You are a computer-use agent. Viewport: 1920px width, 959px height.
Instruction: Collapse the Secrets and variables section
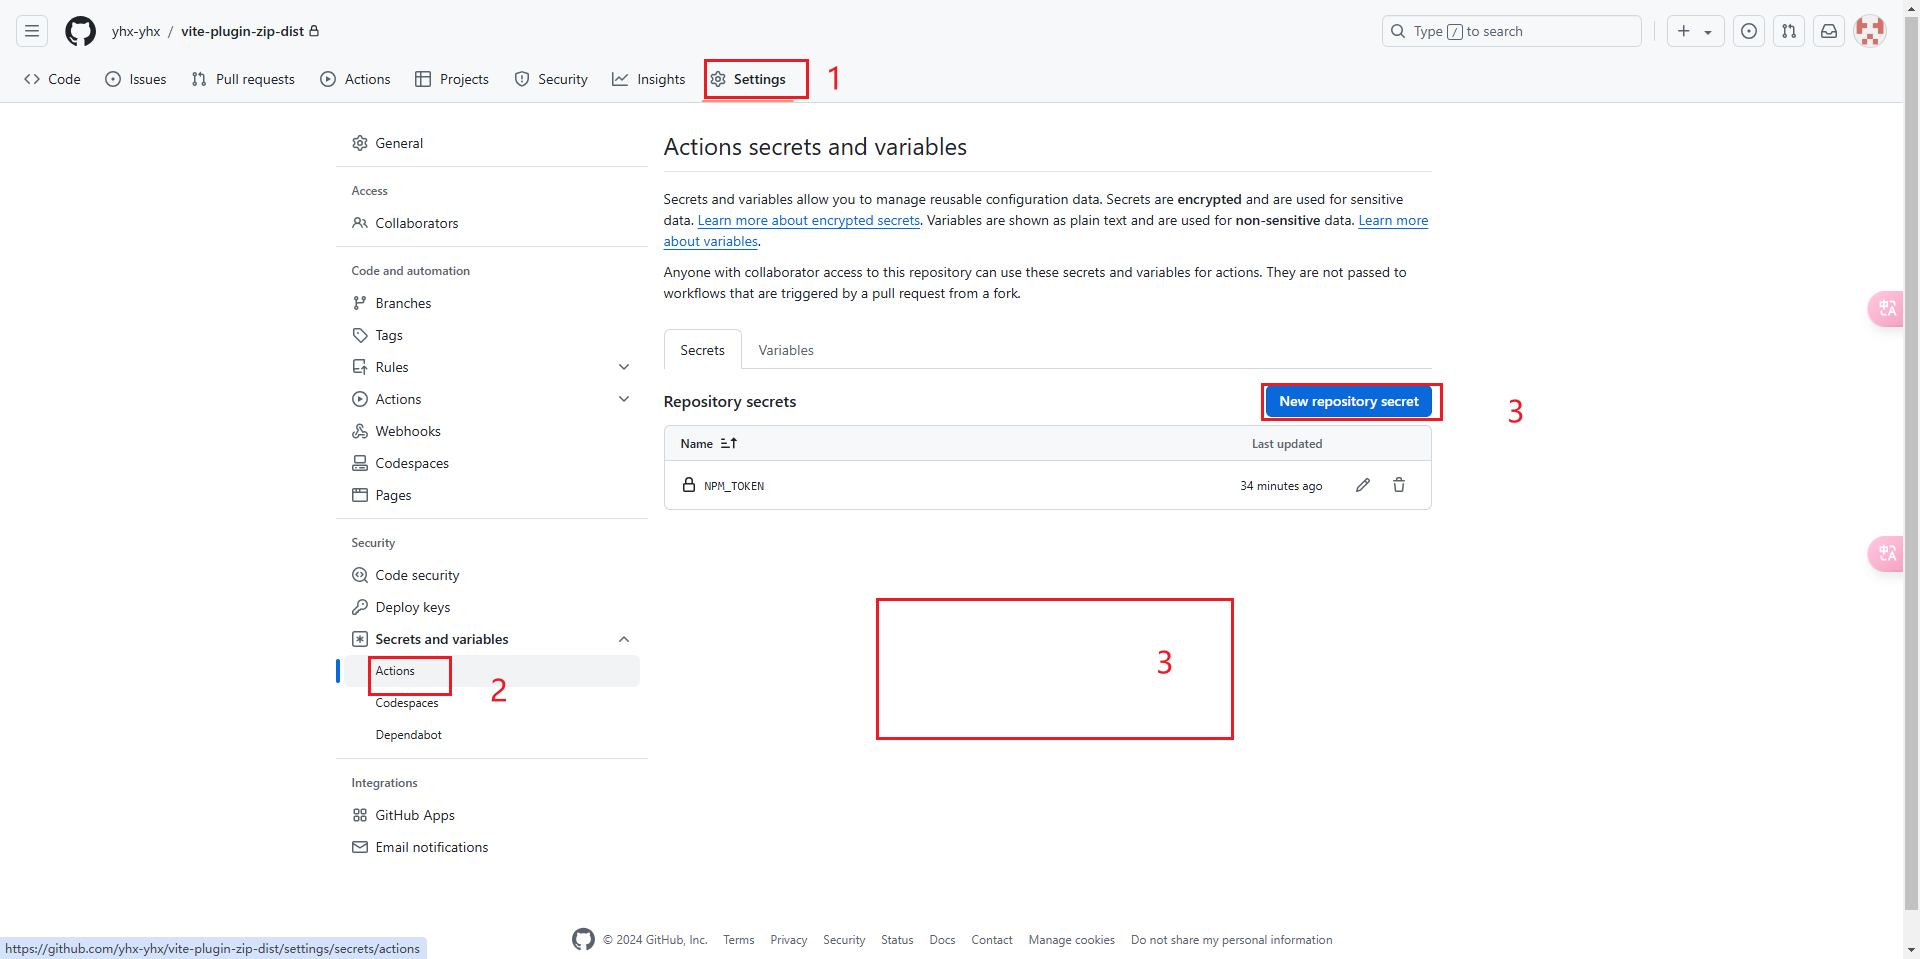624,639
